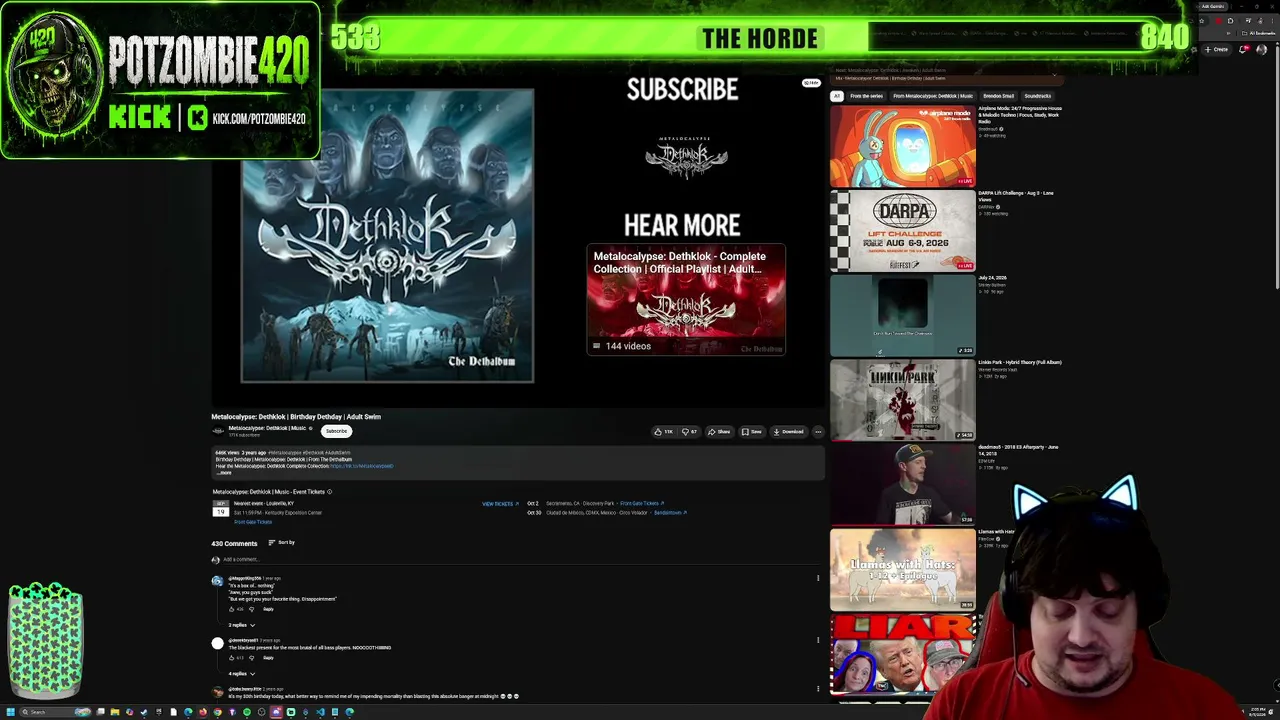The image size is (1280, 720).
Task: Click the 'Front Gate Tickets' link under Kentucky Exposition Center
Action: point(253,522)
